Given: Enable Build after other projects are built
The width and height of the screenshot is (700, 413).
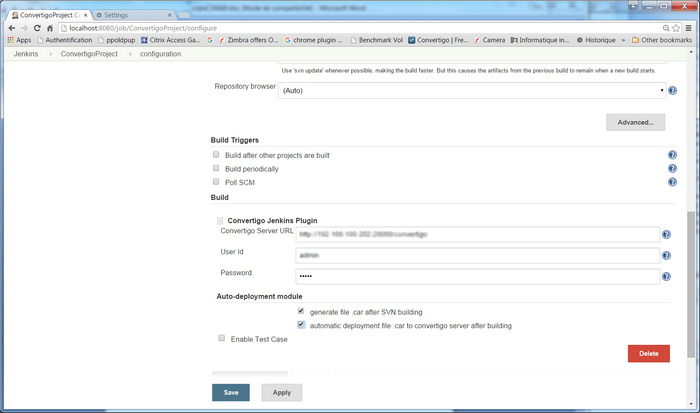Looking at the screenshot, I should tap(216, 154).
